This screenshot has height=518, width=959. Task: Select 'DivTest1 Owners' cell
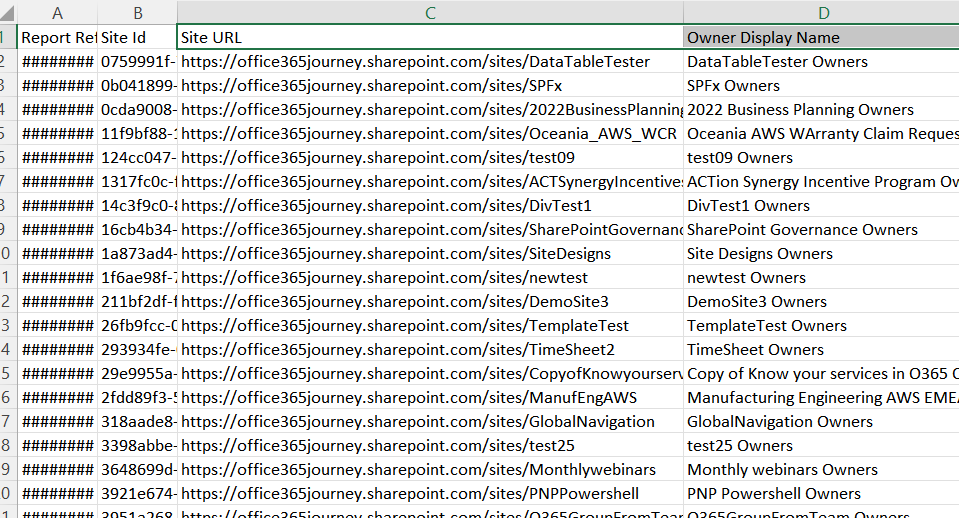[x=821, y=205]
